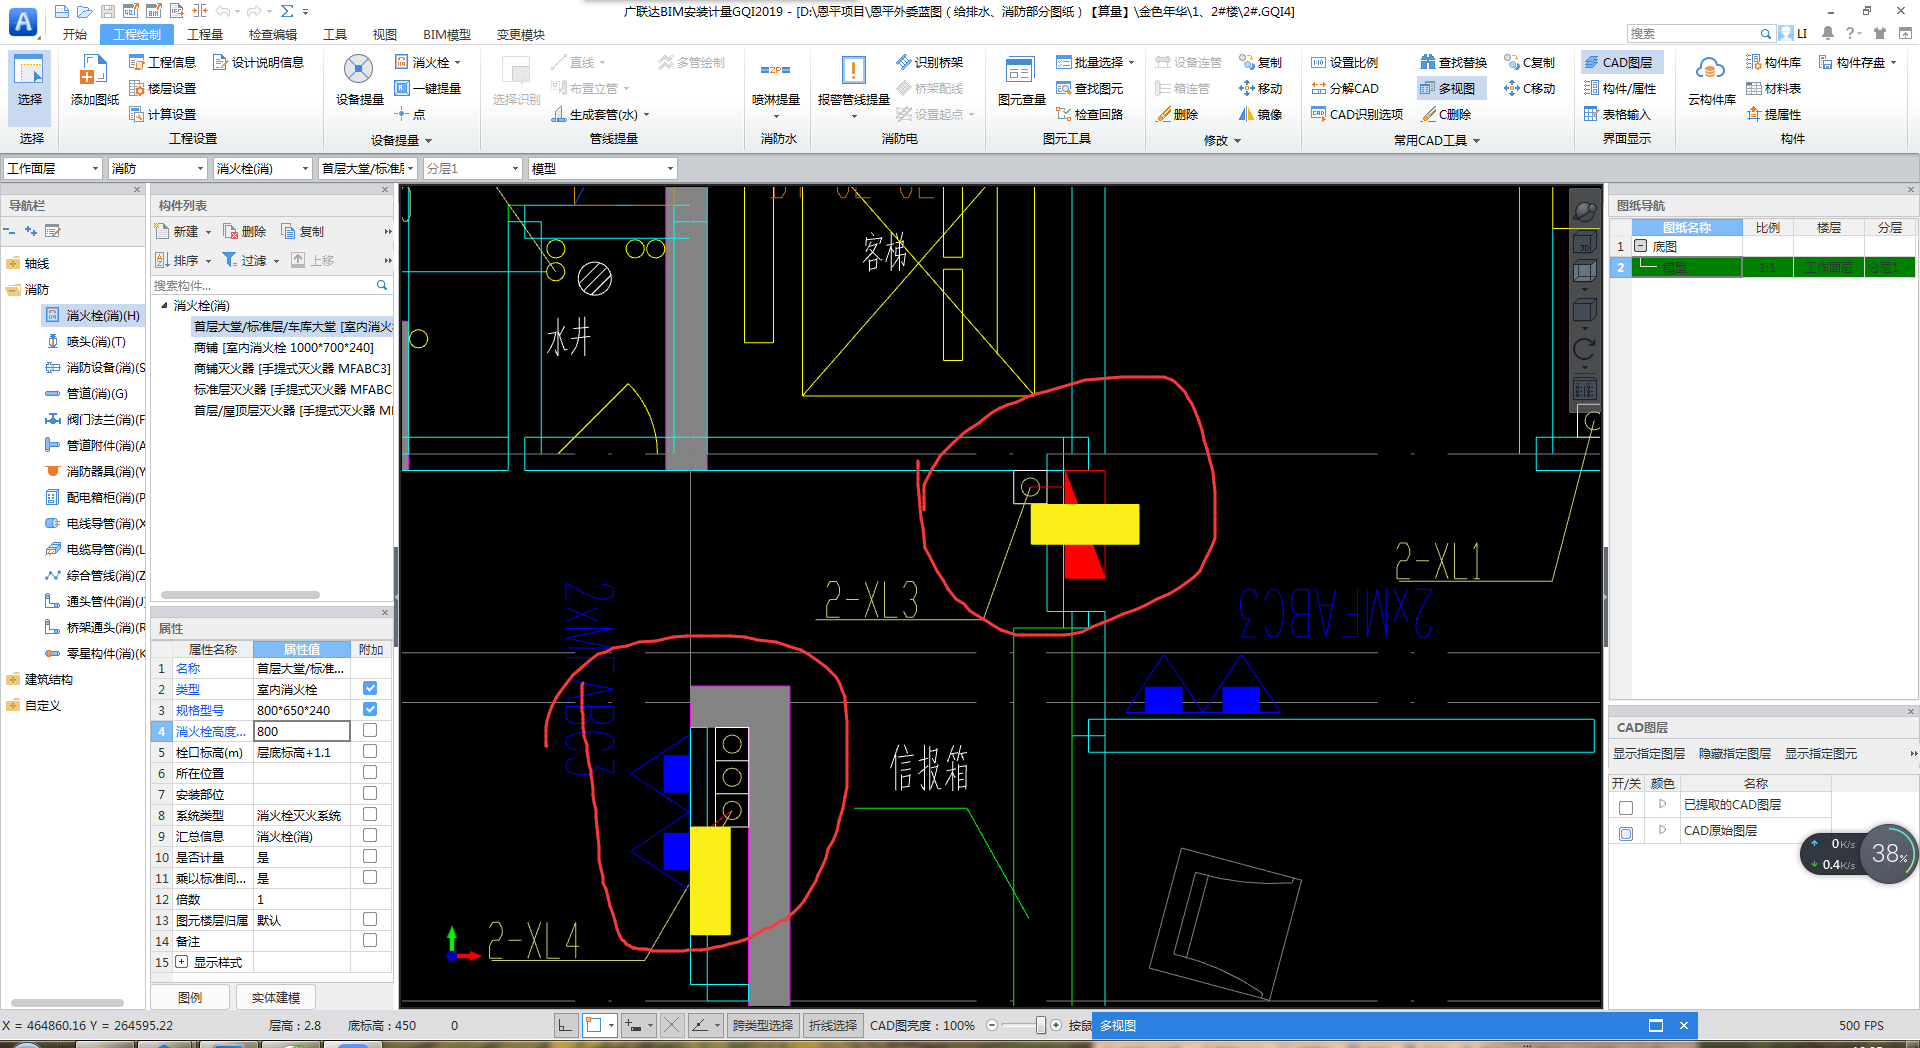This screenshot has width=1920, height=1048.
Task: Click 工程信息 project info icon
Action: (x=162, y=62)
